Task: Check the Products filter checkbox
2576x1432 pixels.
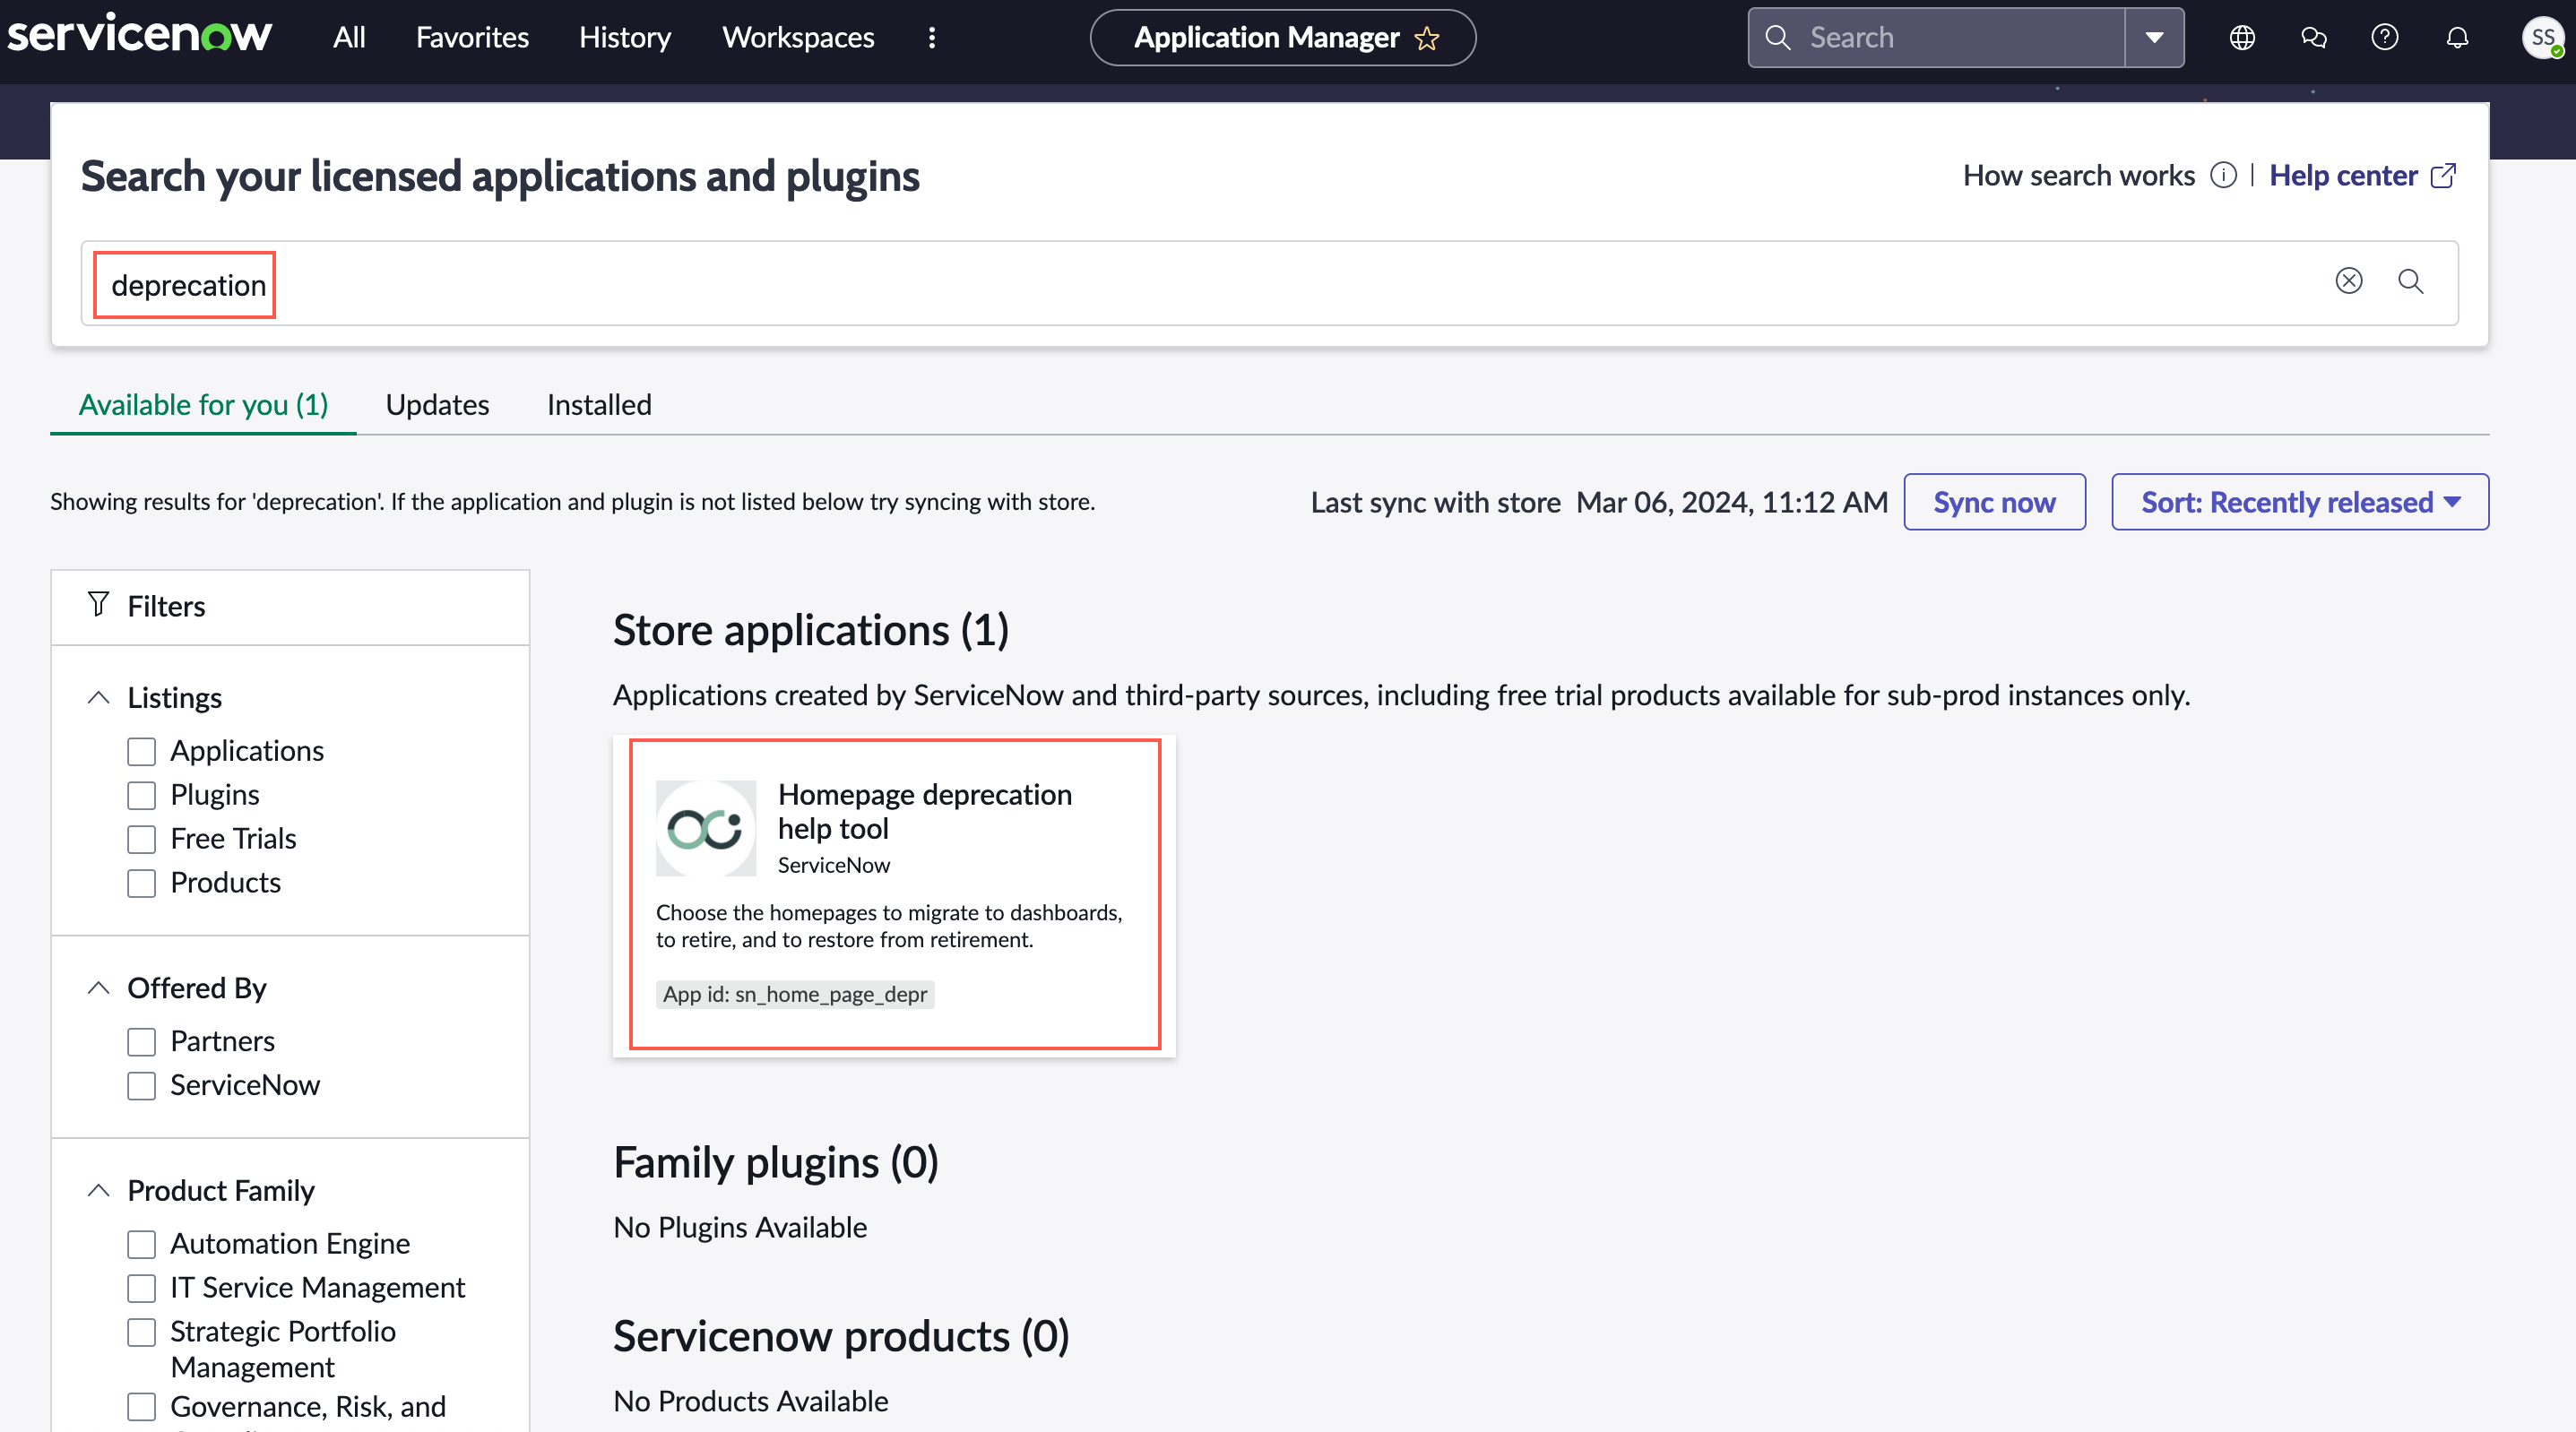Action: tap(141, 883)
